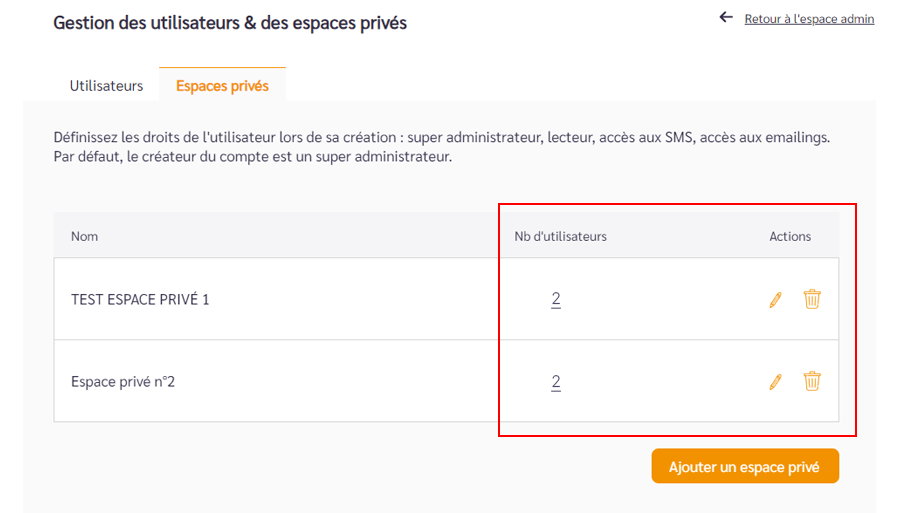Click the 'Ajouter un espace privé' button
900x513 pixels.
click(x=745, y=466)
